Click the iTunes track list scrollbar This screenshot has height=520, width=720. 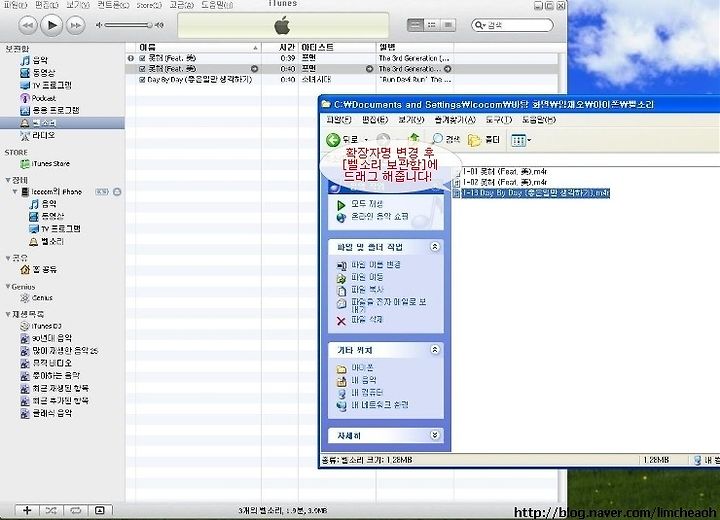[x=562, y=277]
